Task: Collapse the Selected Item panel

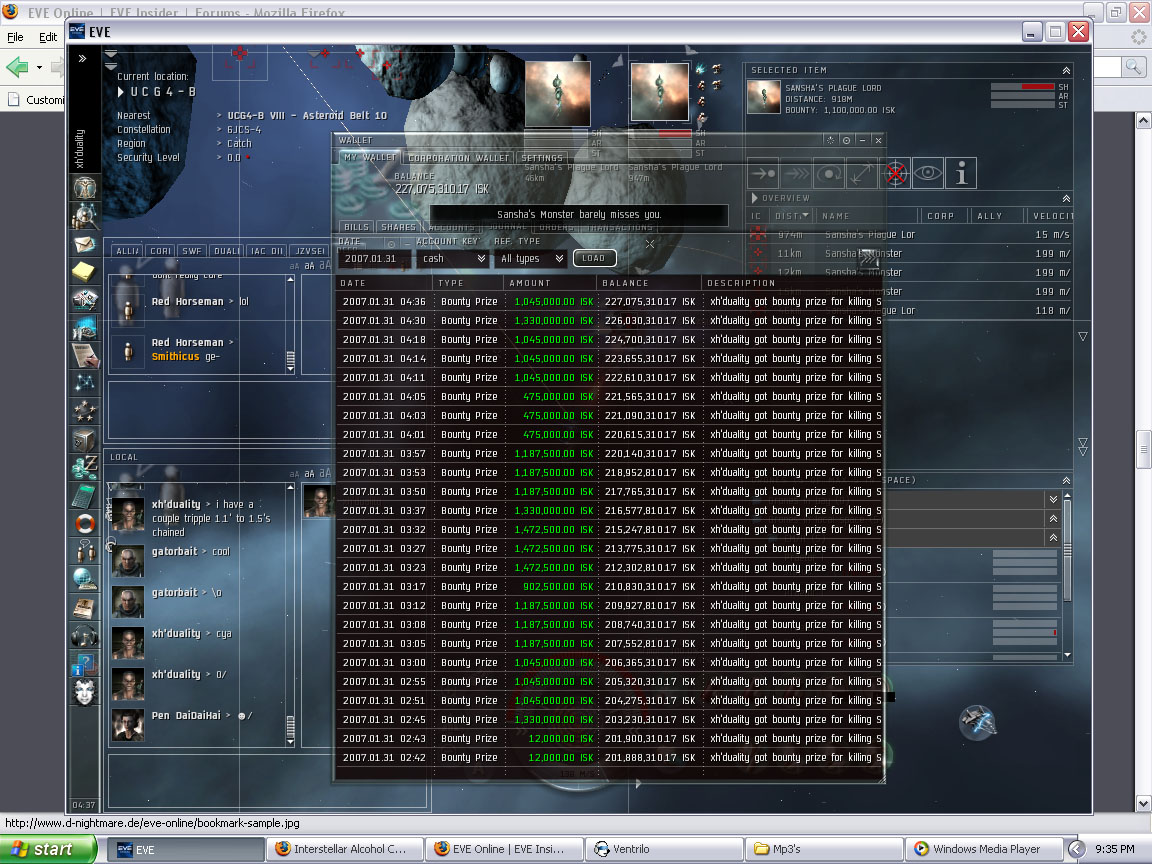Action: (x=1066, y=71)
